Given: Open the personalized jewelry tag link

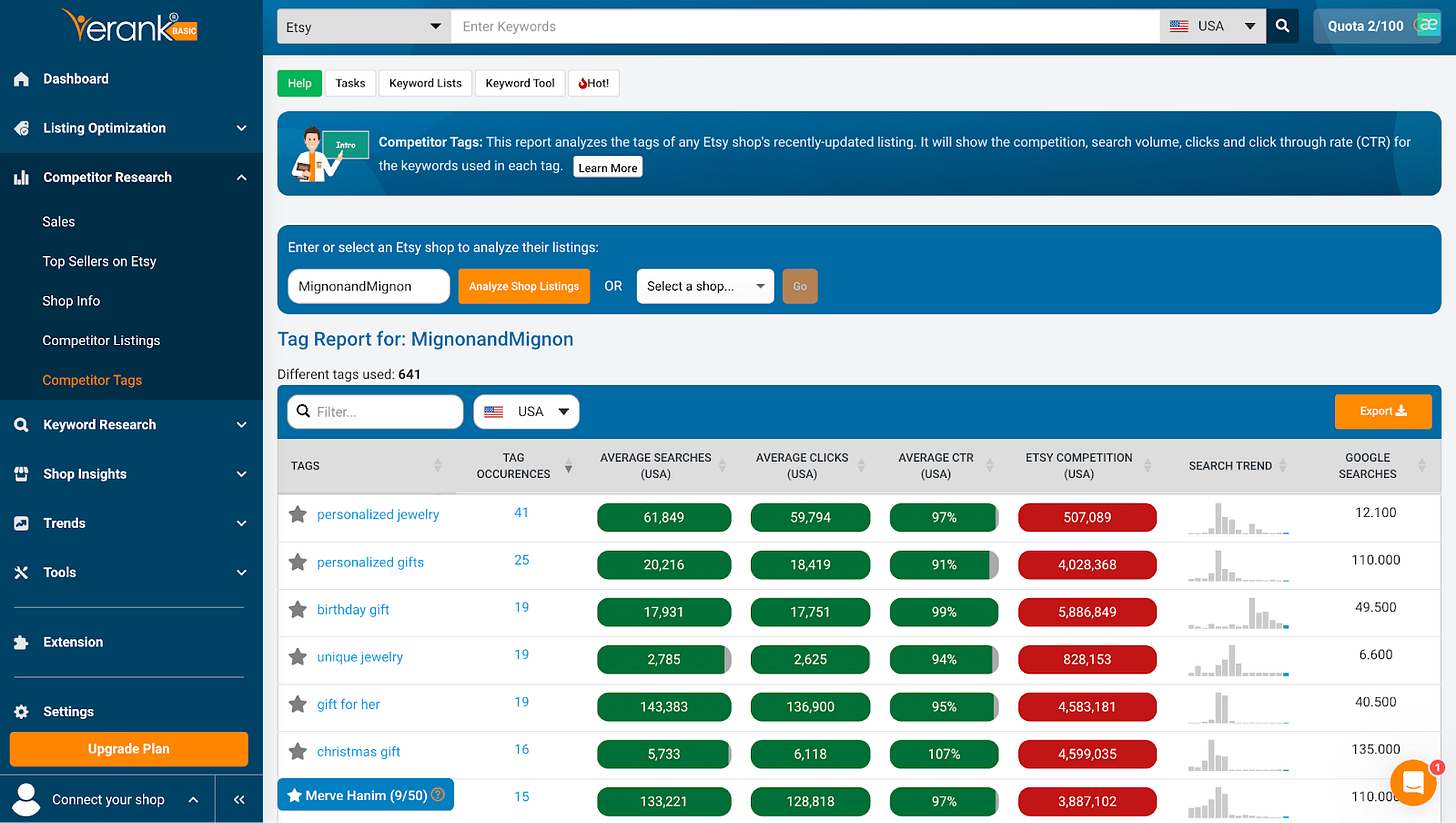Looking at the screenshot, I should 378,515.
